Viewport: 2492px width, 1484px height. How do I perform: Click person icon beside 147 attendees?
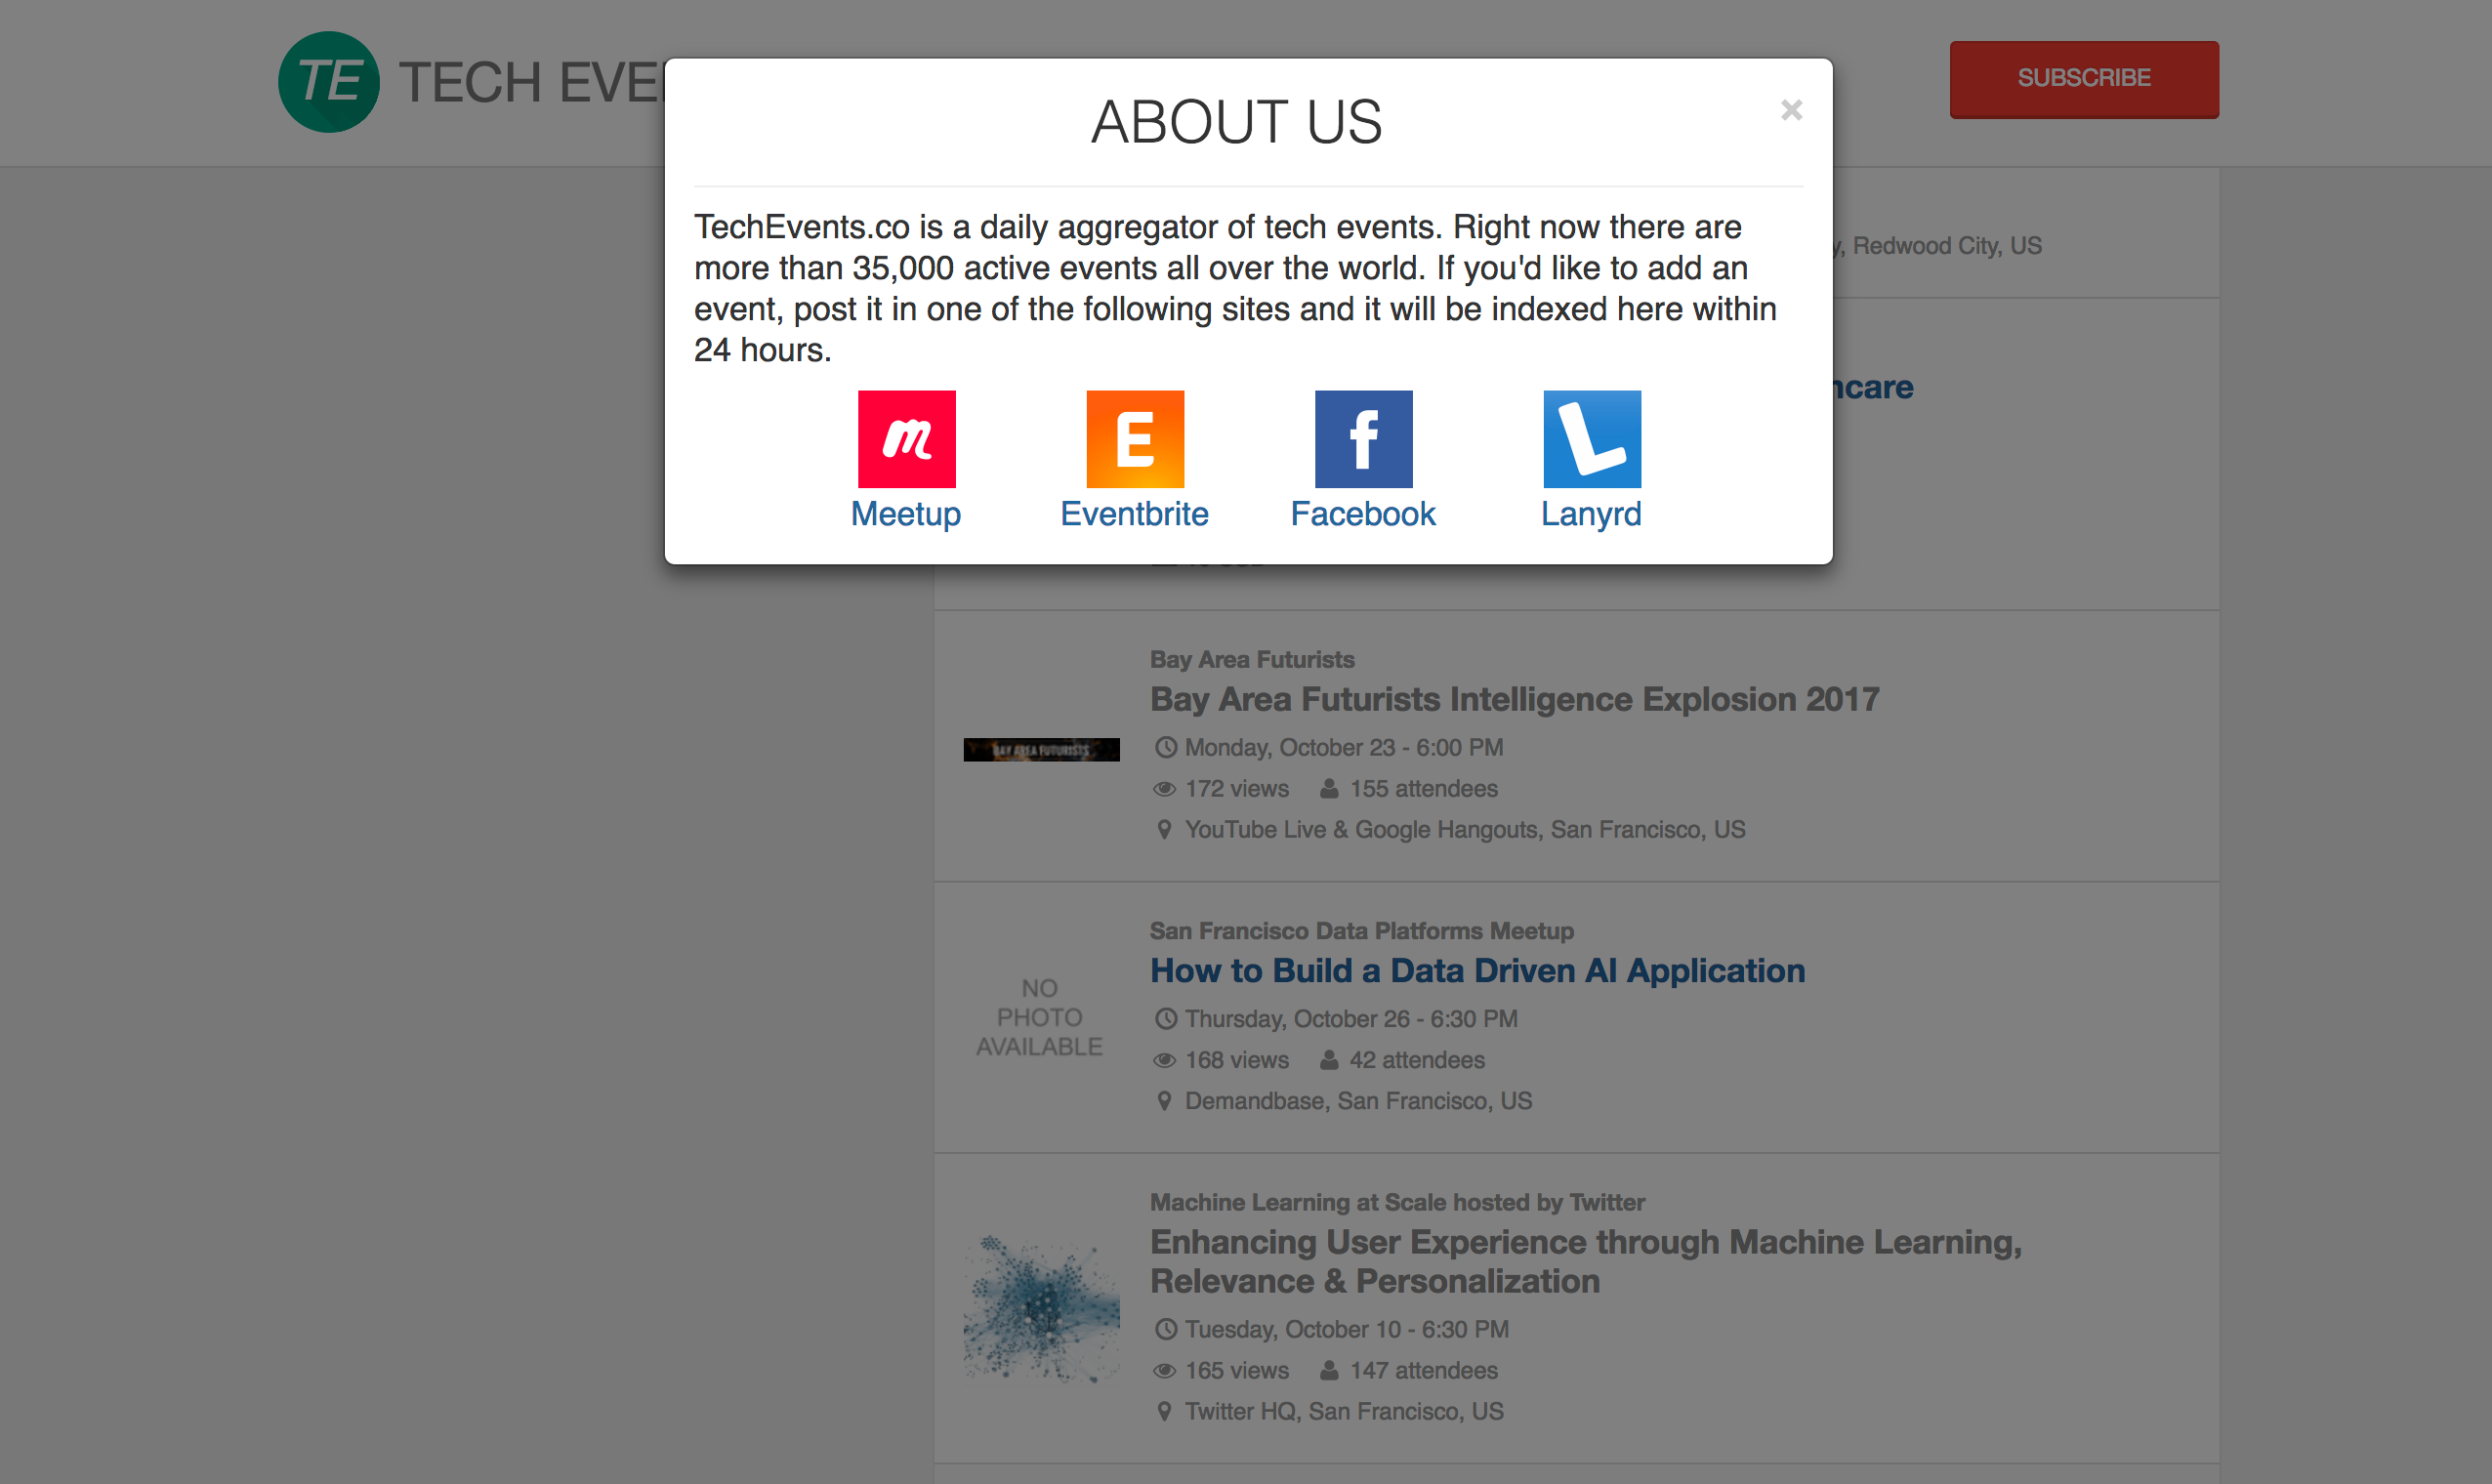pos(1329,1370)
